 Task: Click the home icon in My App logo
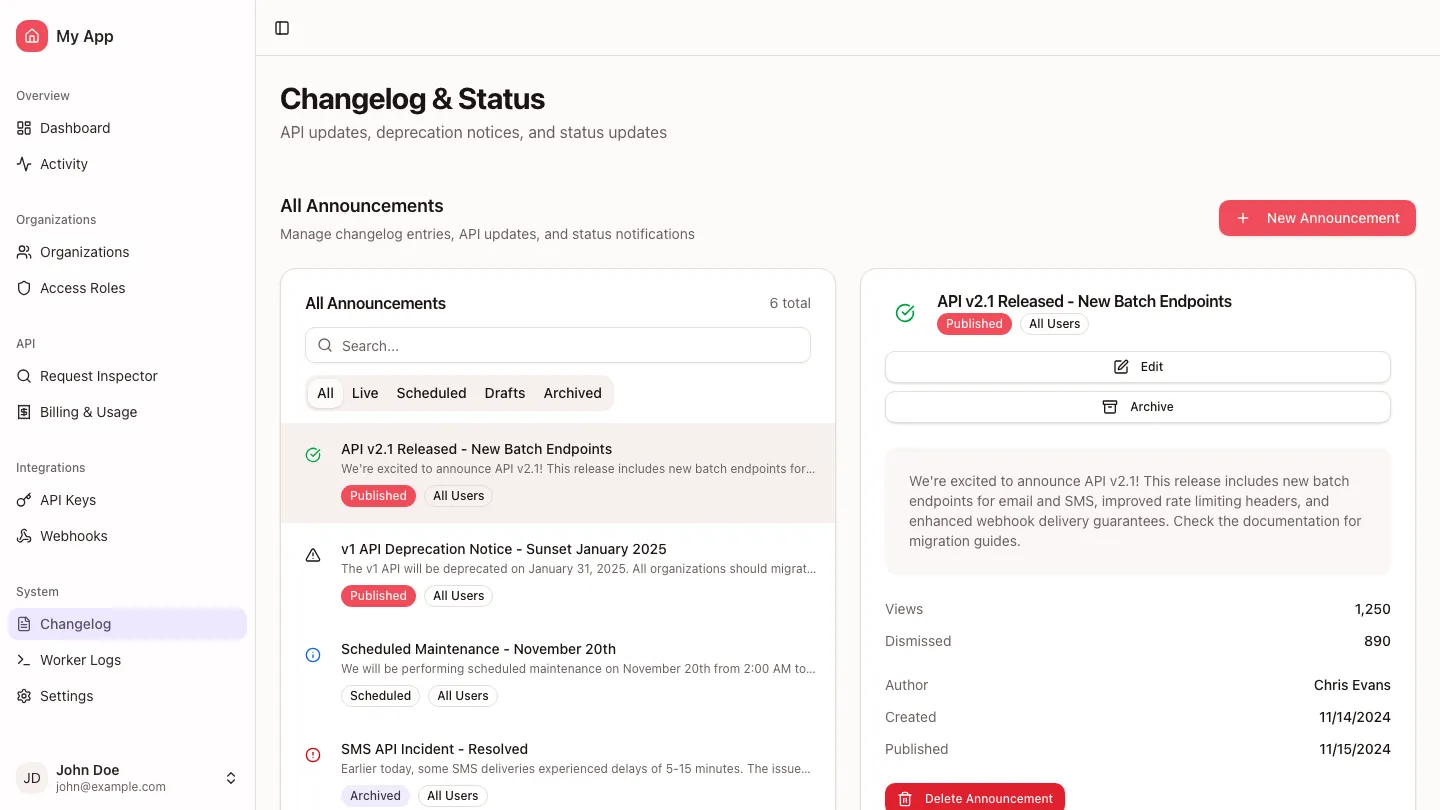[31, 36]
